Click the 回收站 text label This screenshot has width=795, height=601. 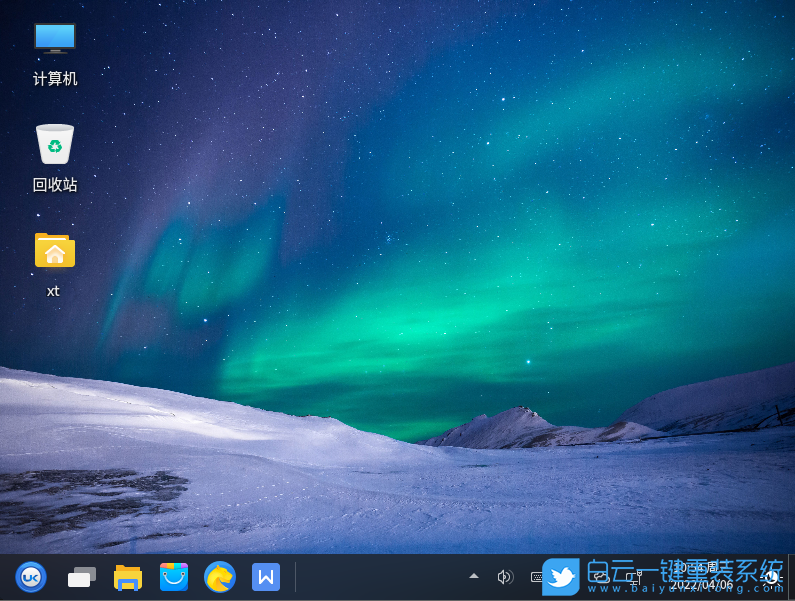(x=55, y=185)
